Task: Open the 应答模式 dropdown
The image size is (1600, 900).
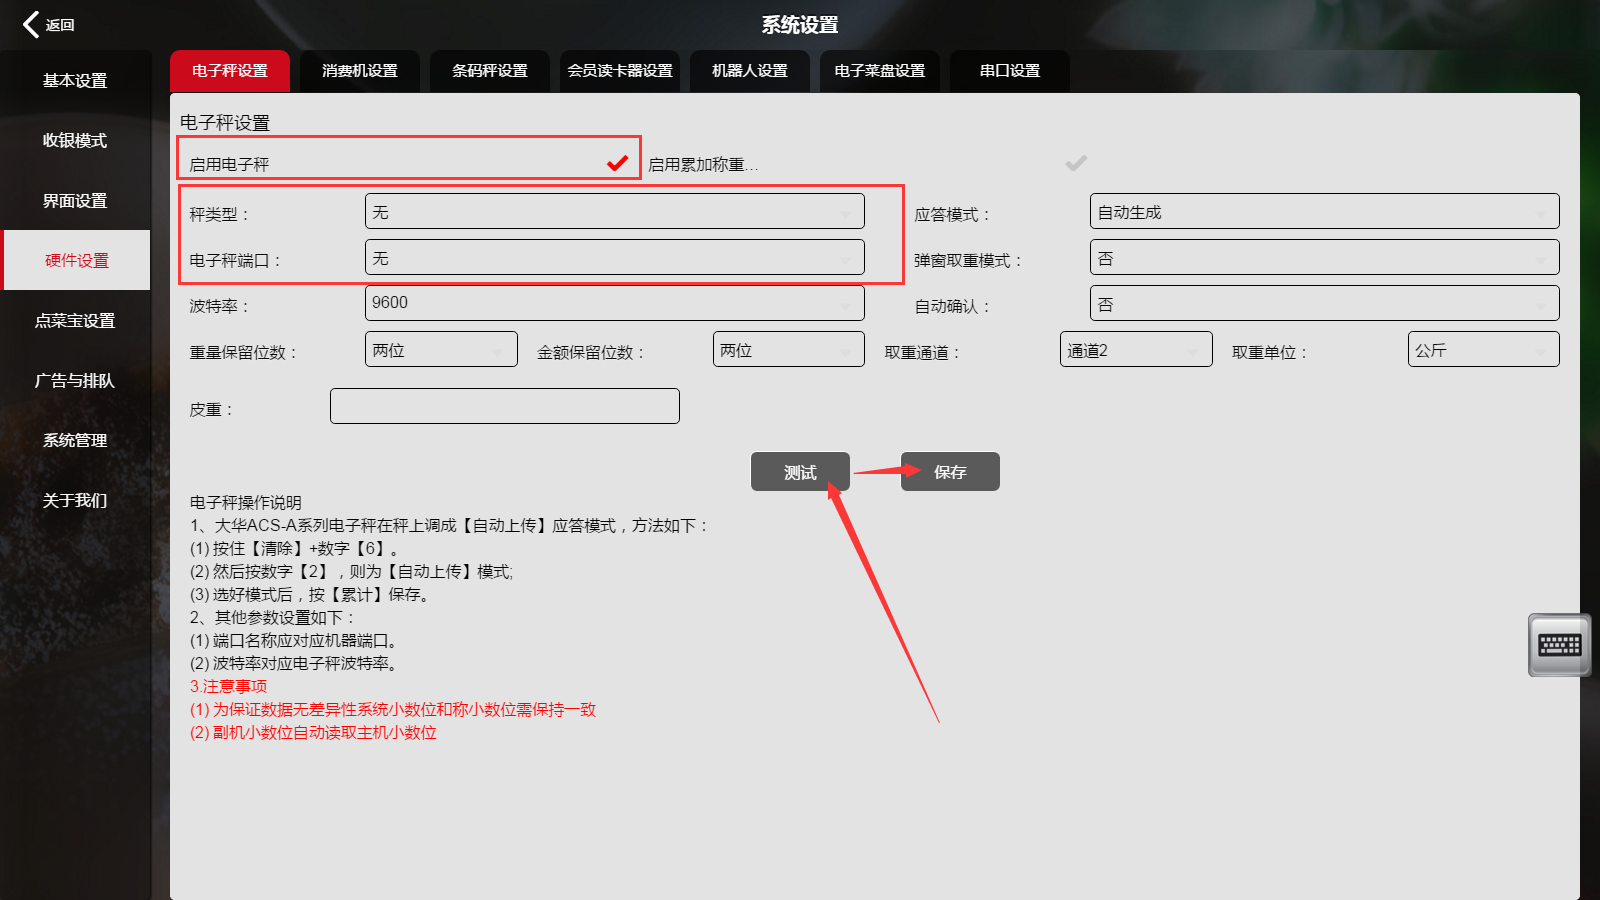Action: pyautogui.click(x=1323, y=212)
